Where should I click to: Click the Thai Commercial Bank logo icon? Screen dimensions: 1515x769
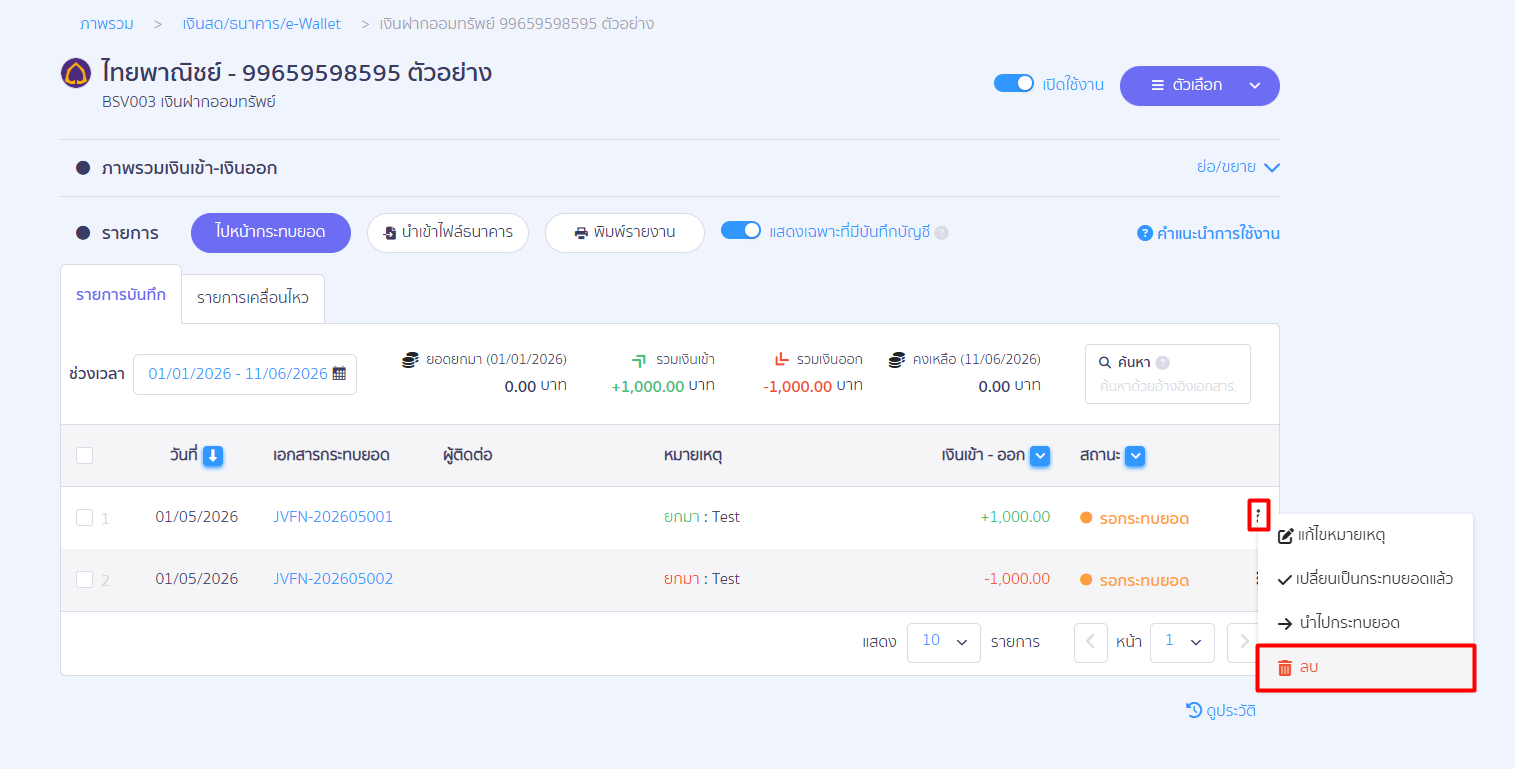pos(76,73)
